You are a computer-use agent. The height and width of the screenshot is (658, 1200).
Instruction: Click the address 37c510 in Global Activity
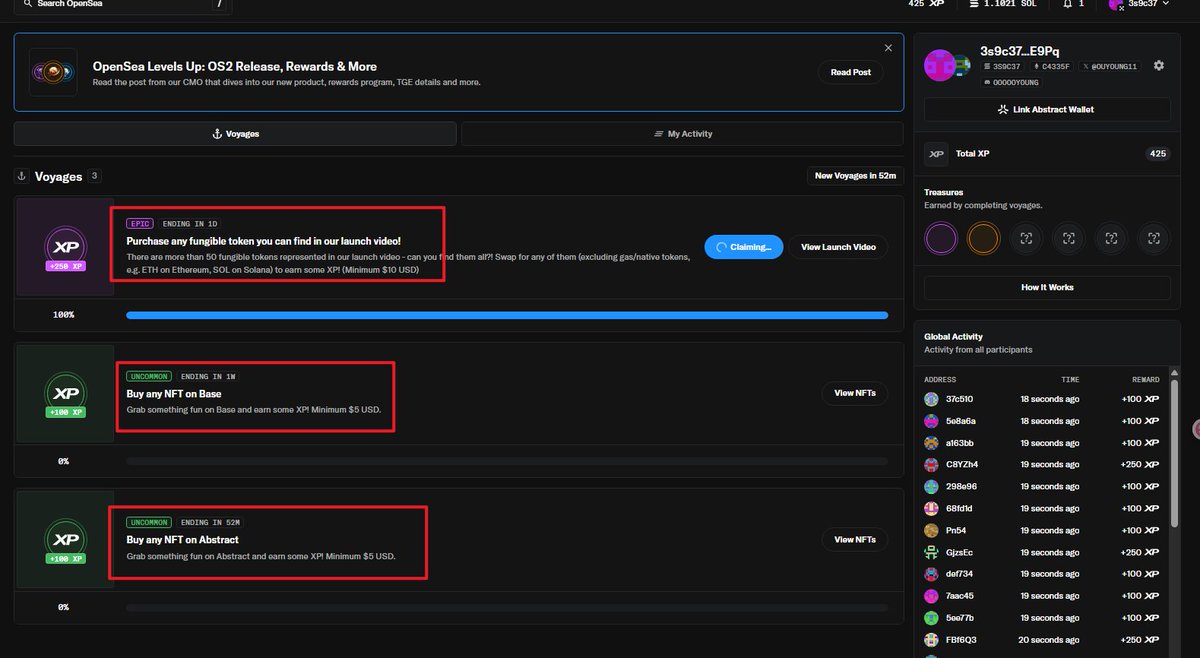coord(960,399)
